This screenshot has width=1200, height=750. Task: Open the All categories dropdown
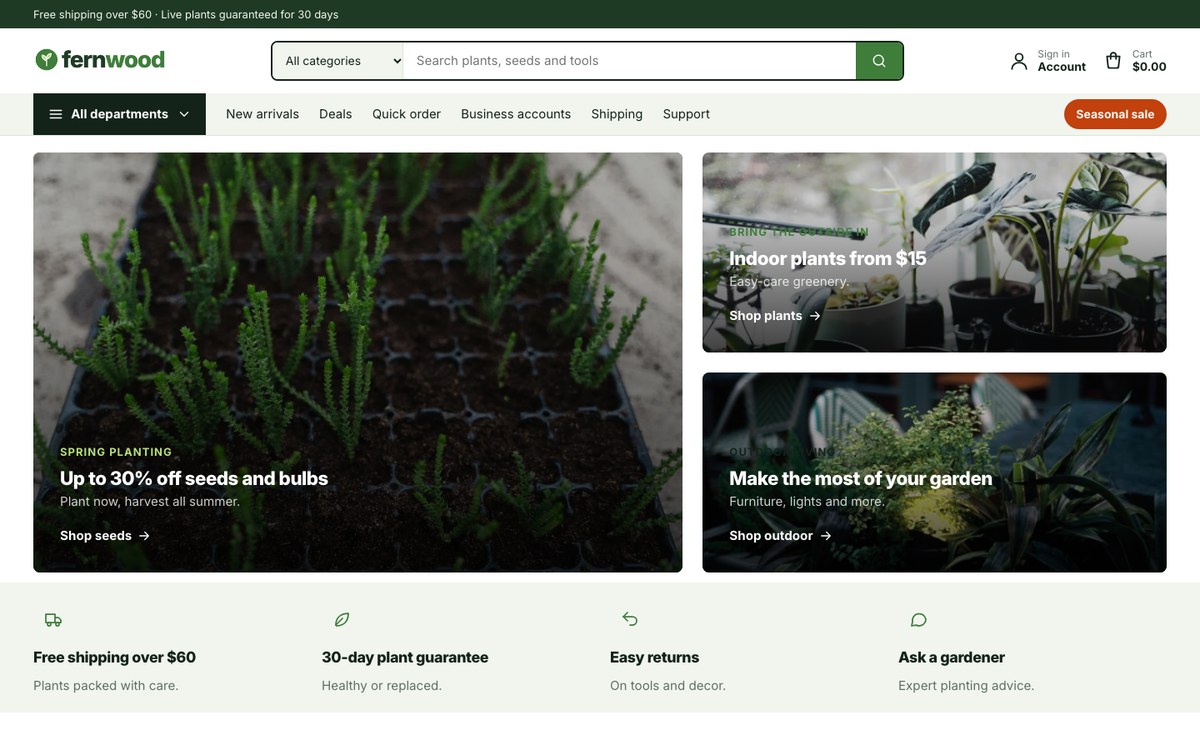(x=338, y=61)
